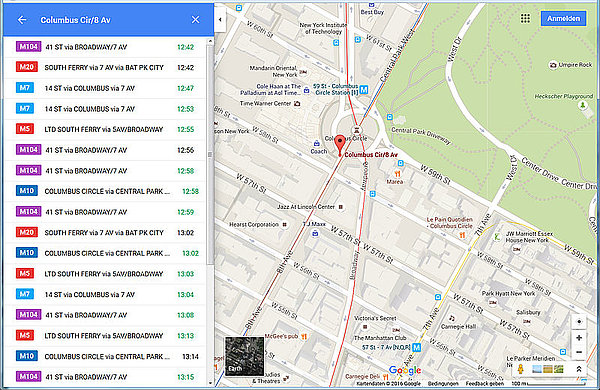The image size is (600, 390).
Task: Select the M20 South Ferry 12:42 departure
Action: click(105, 67)
